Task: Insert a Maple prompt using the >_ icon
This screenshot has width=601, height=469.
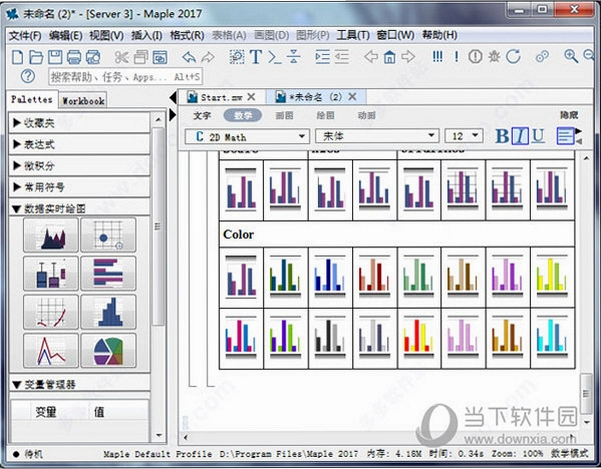Action: [x=274, y=57]
